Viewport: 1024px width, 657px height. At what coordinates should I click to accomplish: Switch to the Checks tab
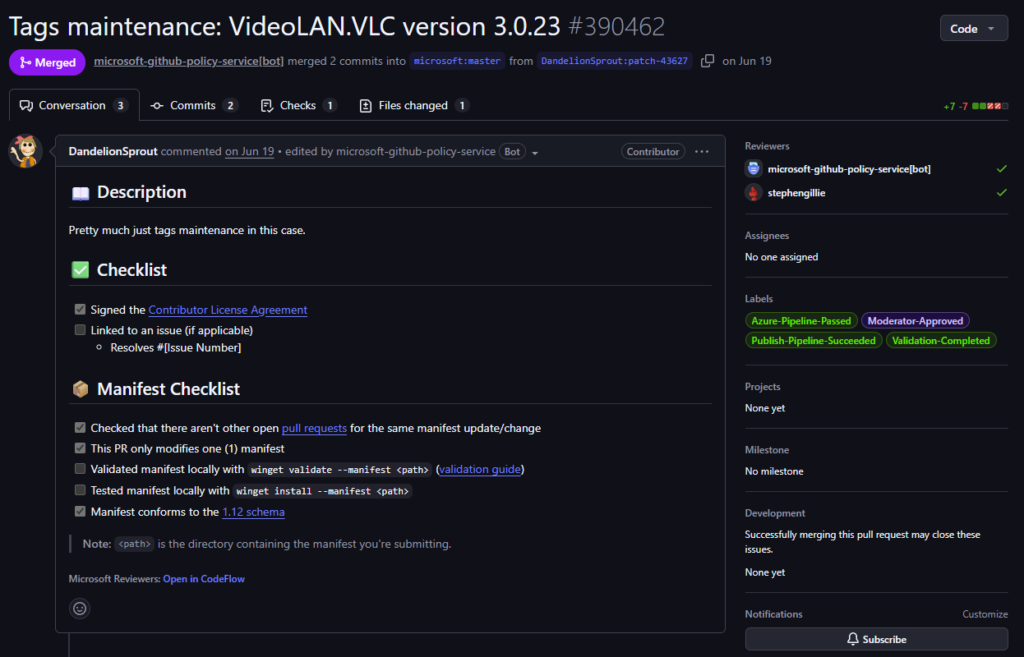pyautogui.click(x=298, y=105)
